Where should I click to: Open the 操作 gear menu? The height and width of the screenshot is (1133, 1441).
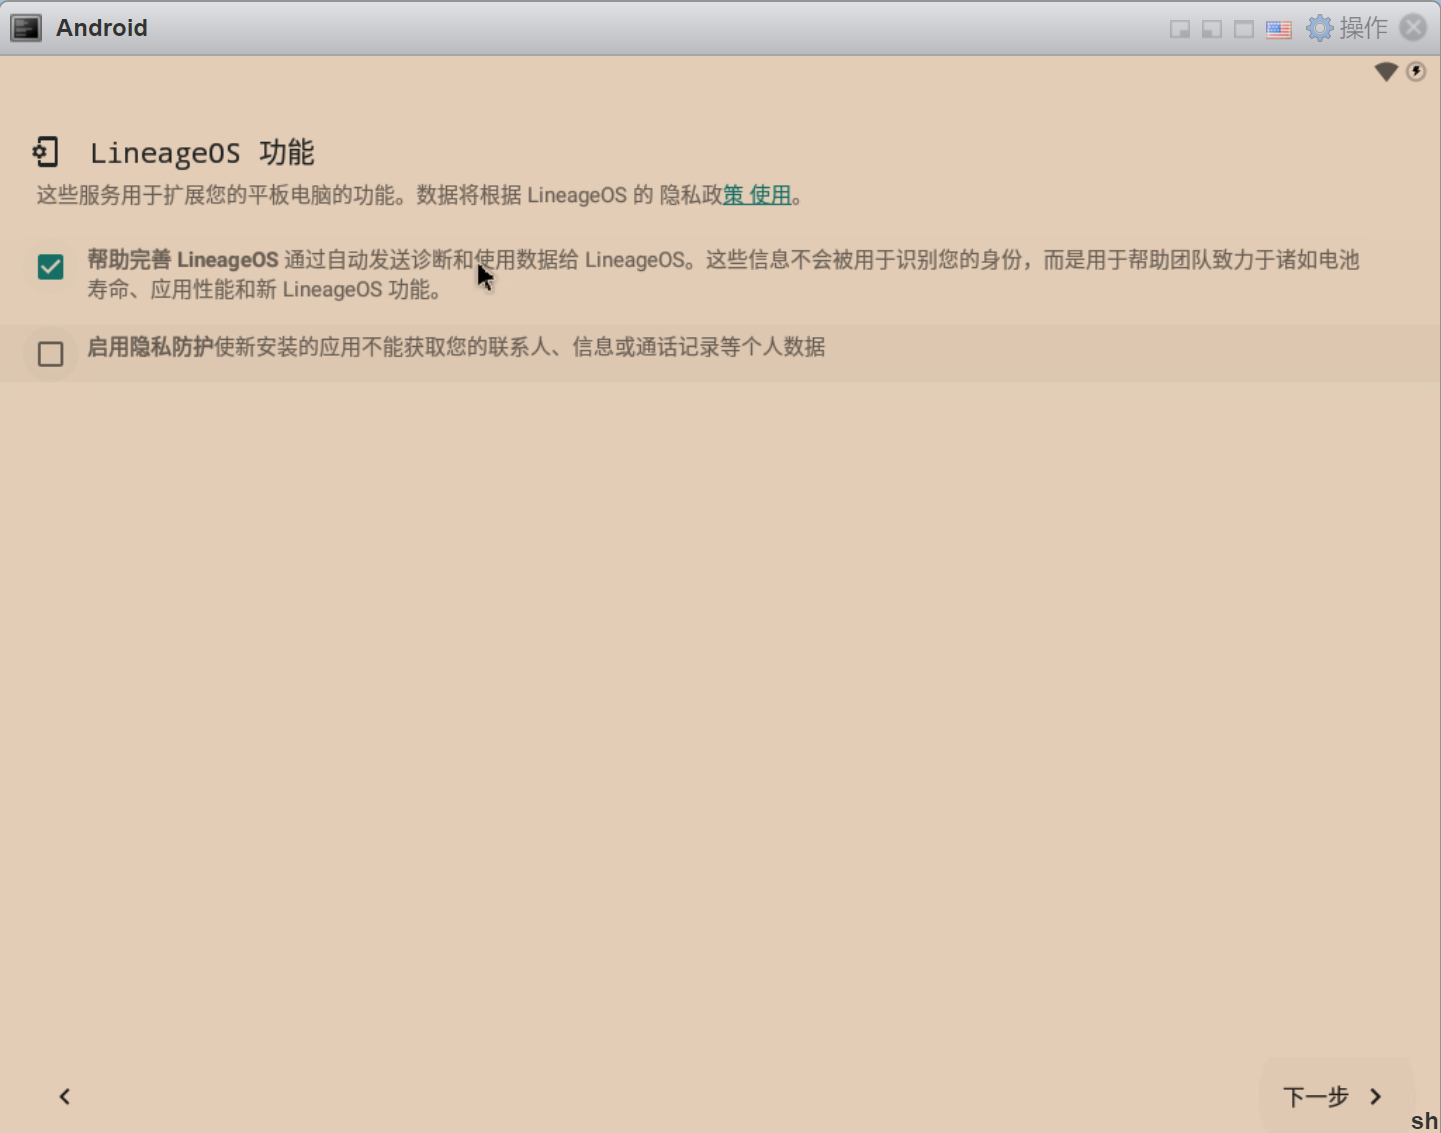(1347, 28)
